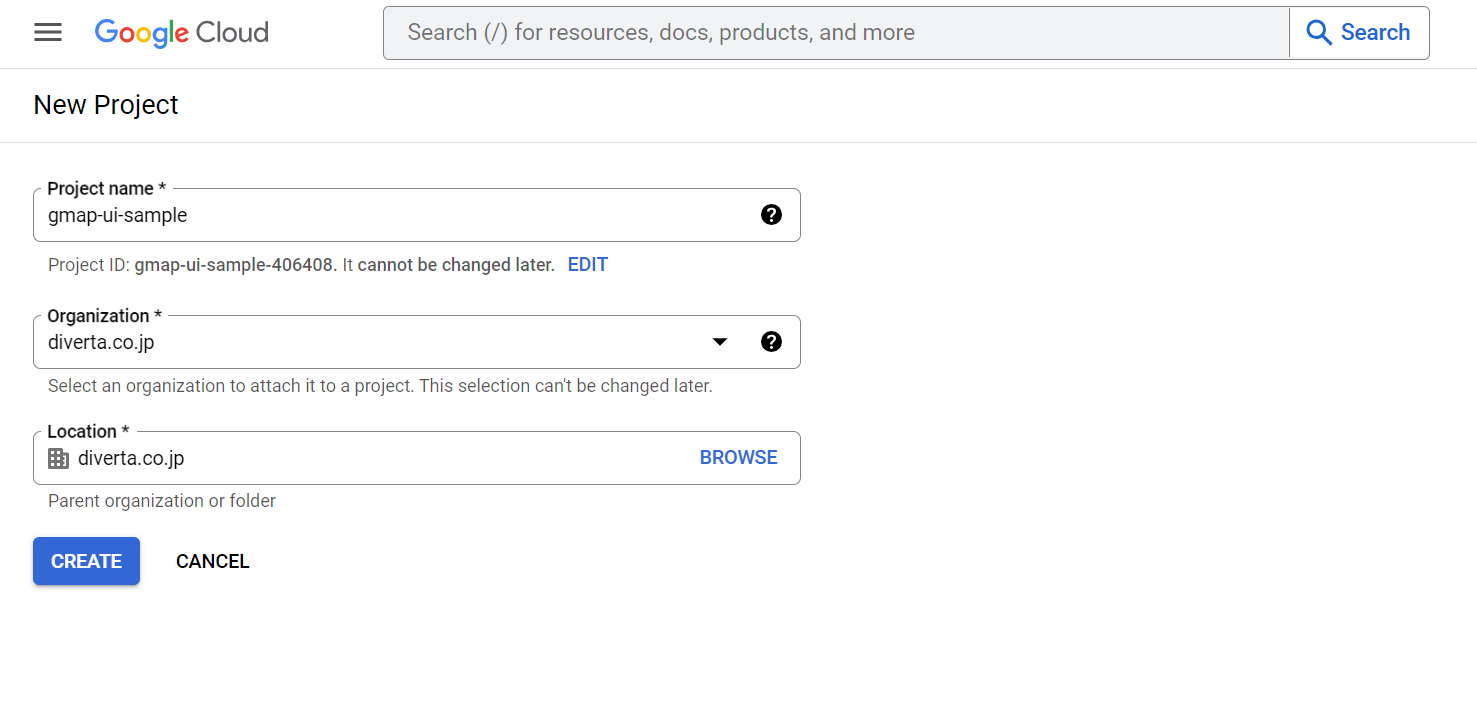Open the navigation hamburger menu
This screenshot has height=716, width=1477.
pos(47,32)
